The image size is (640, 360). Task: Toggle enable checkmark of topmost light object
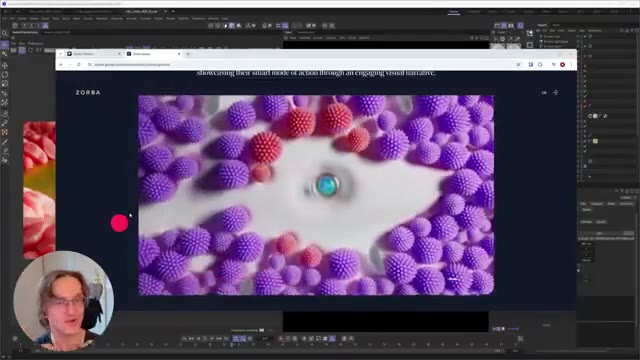point(585,36)
